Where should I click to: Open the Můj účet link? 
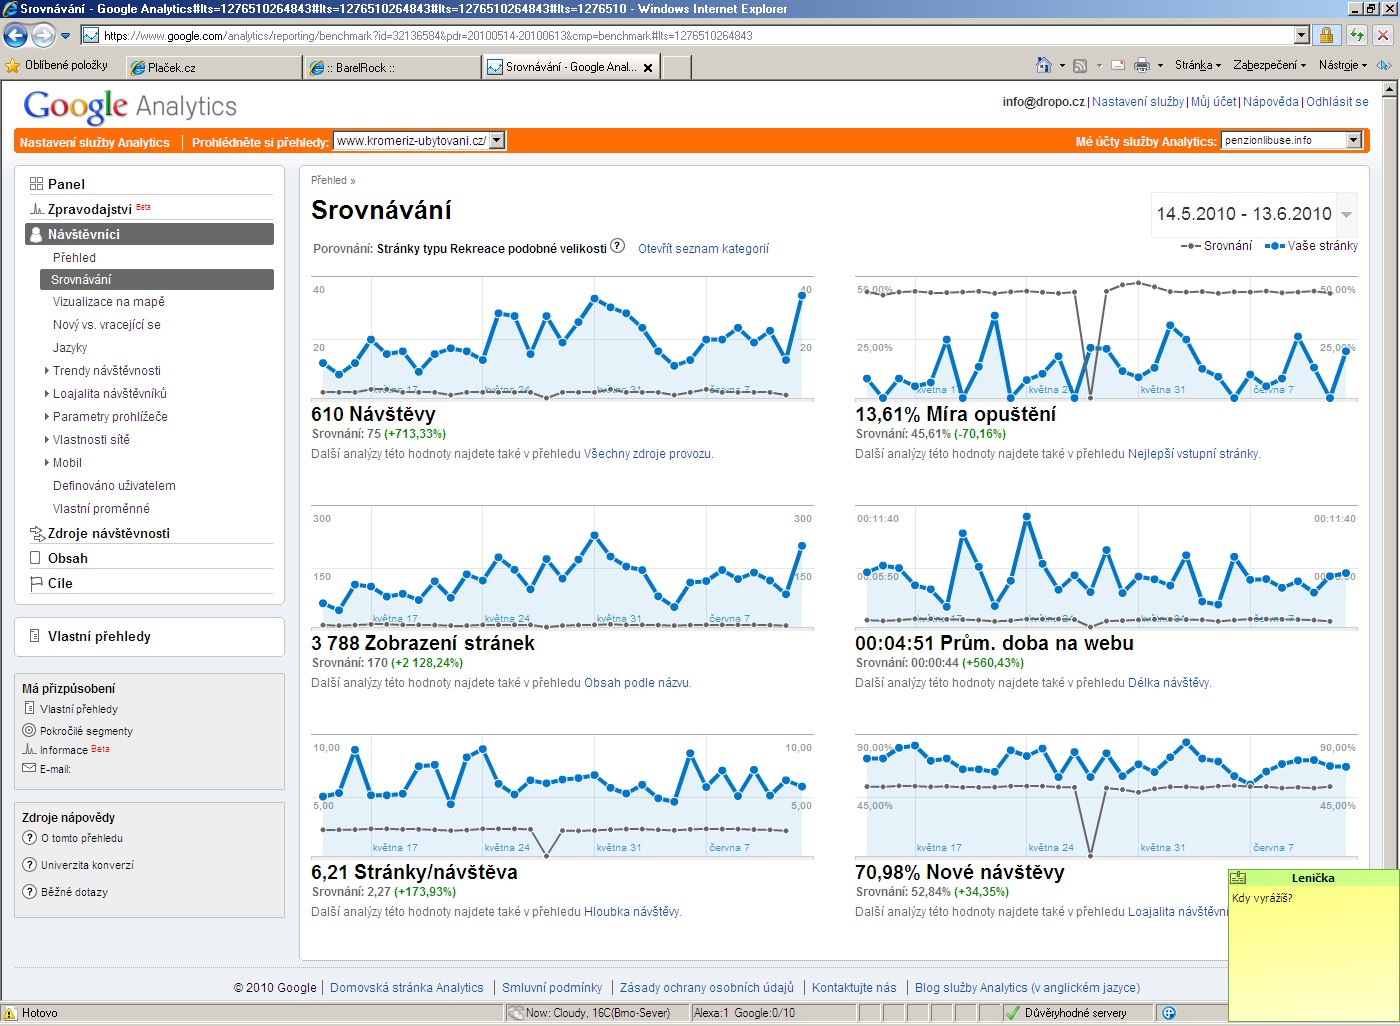pos(1213,102)
